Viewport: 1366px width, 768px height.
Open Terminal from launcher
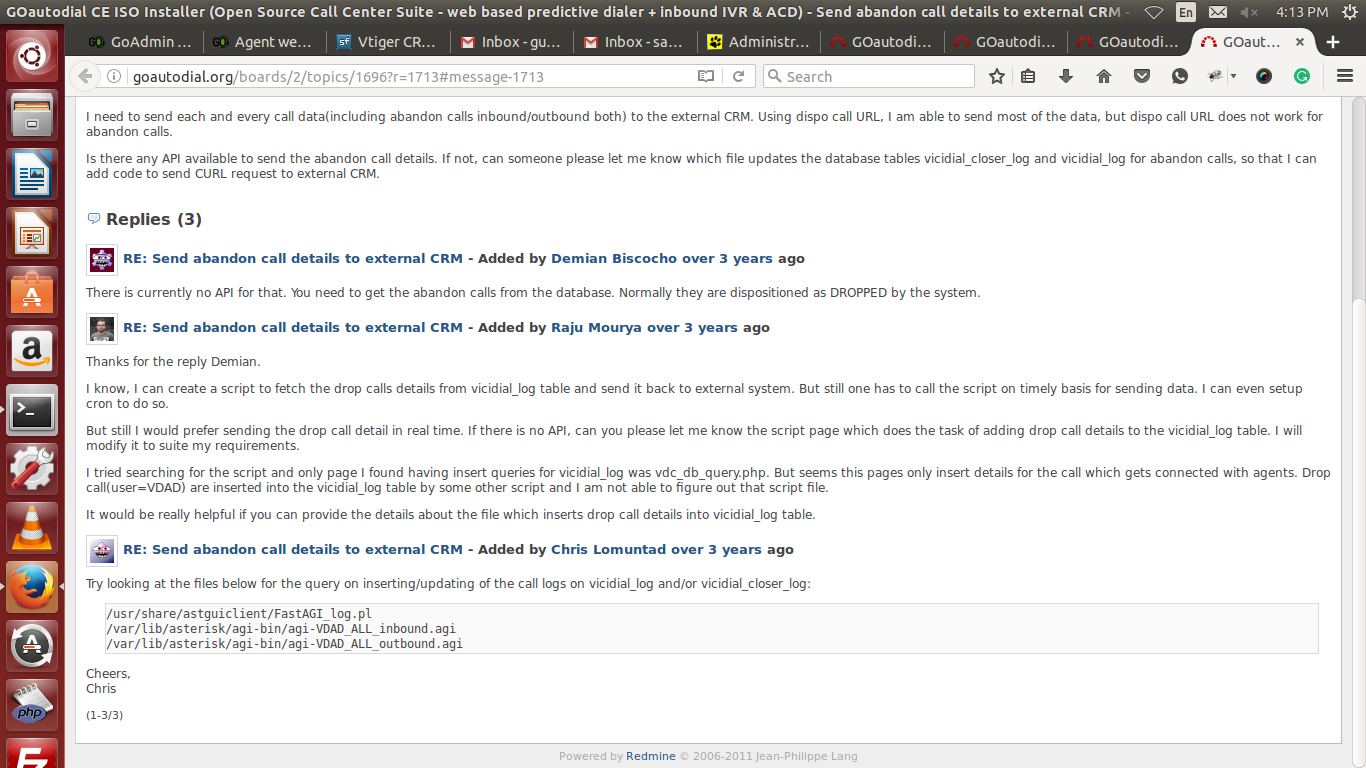[x=32, y=410]
